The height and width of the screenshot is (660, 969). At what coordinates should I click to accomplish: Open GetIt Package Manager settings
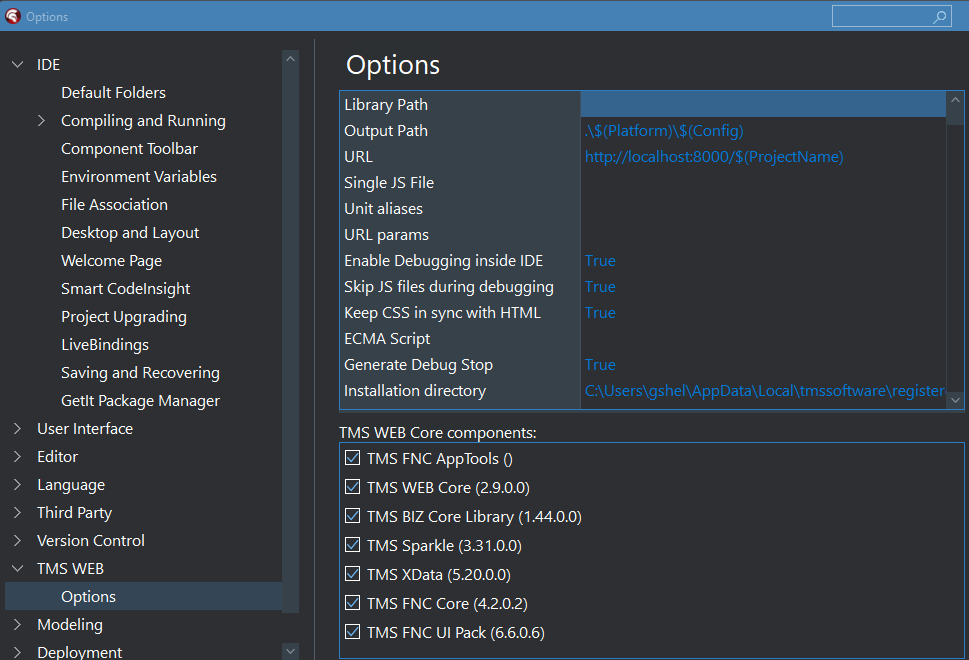[x=140, y=401]
